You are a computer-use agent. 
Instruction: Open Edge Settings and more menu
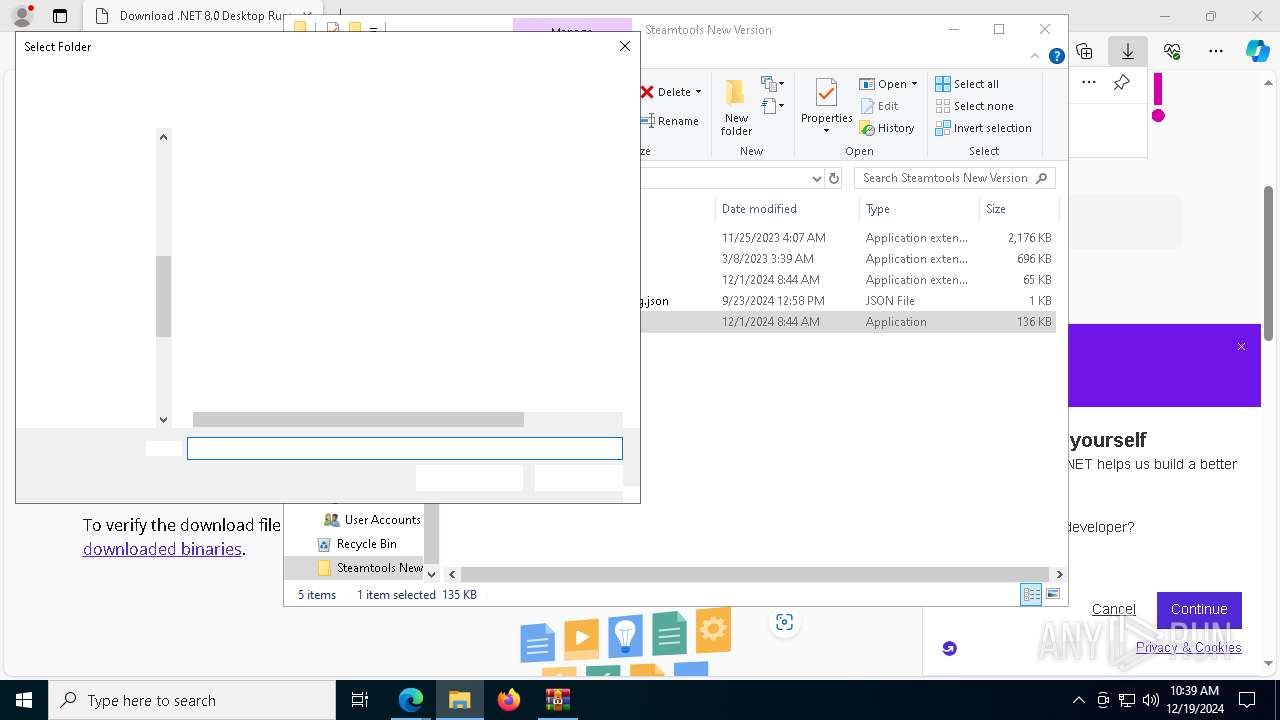click(1216, 51)
